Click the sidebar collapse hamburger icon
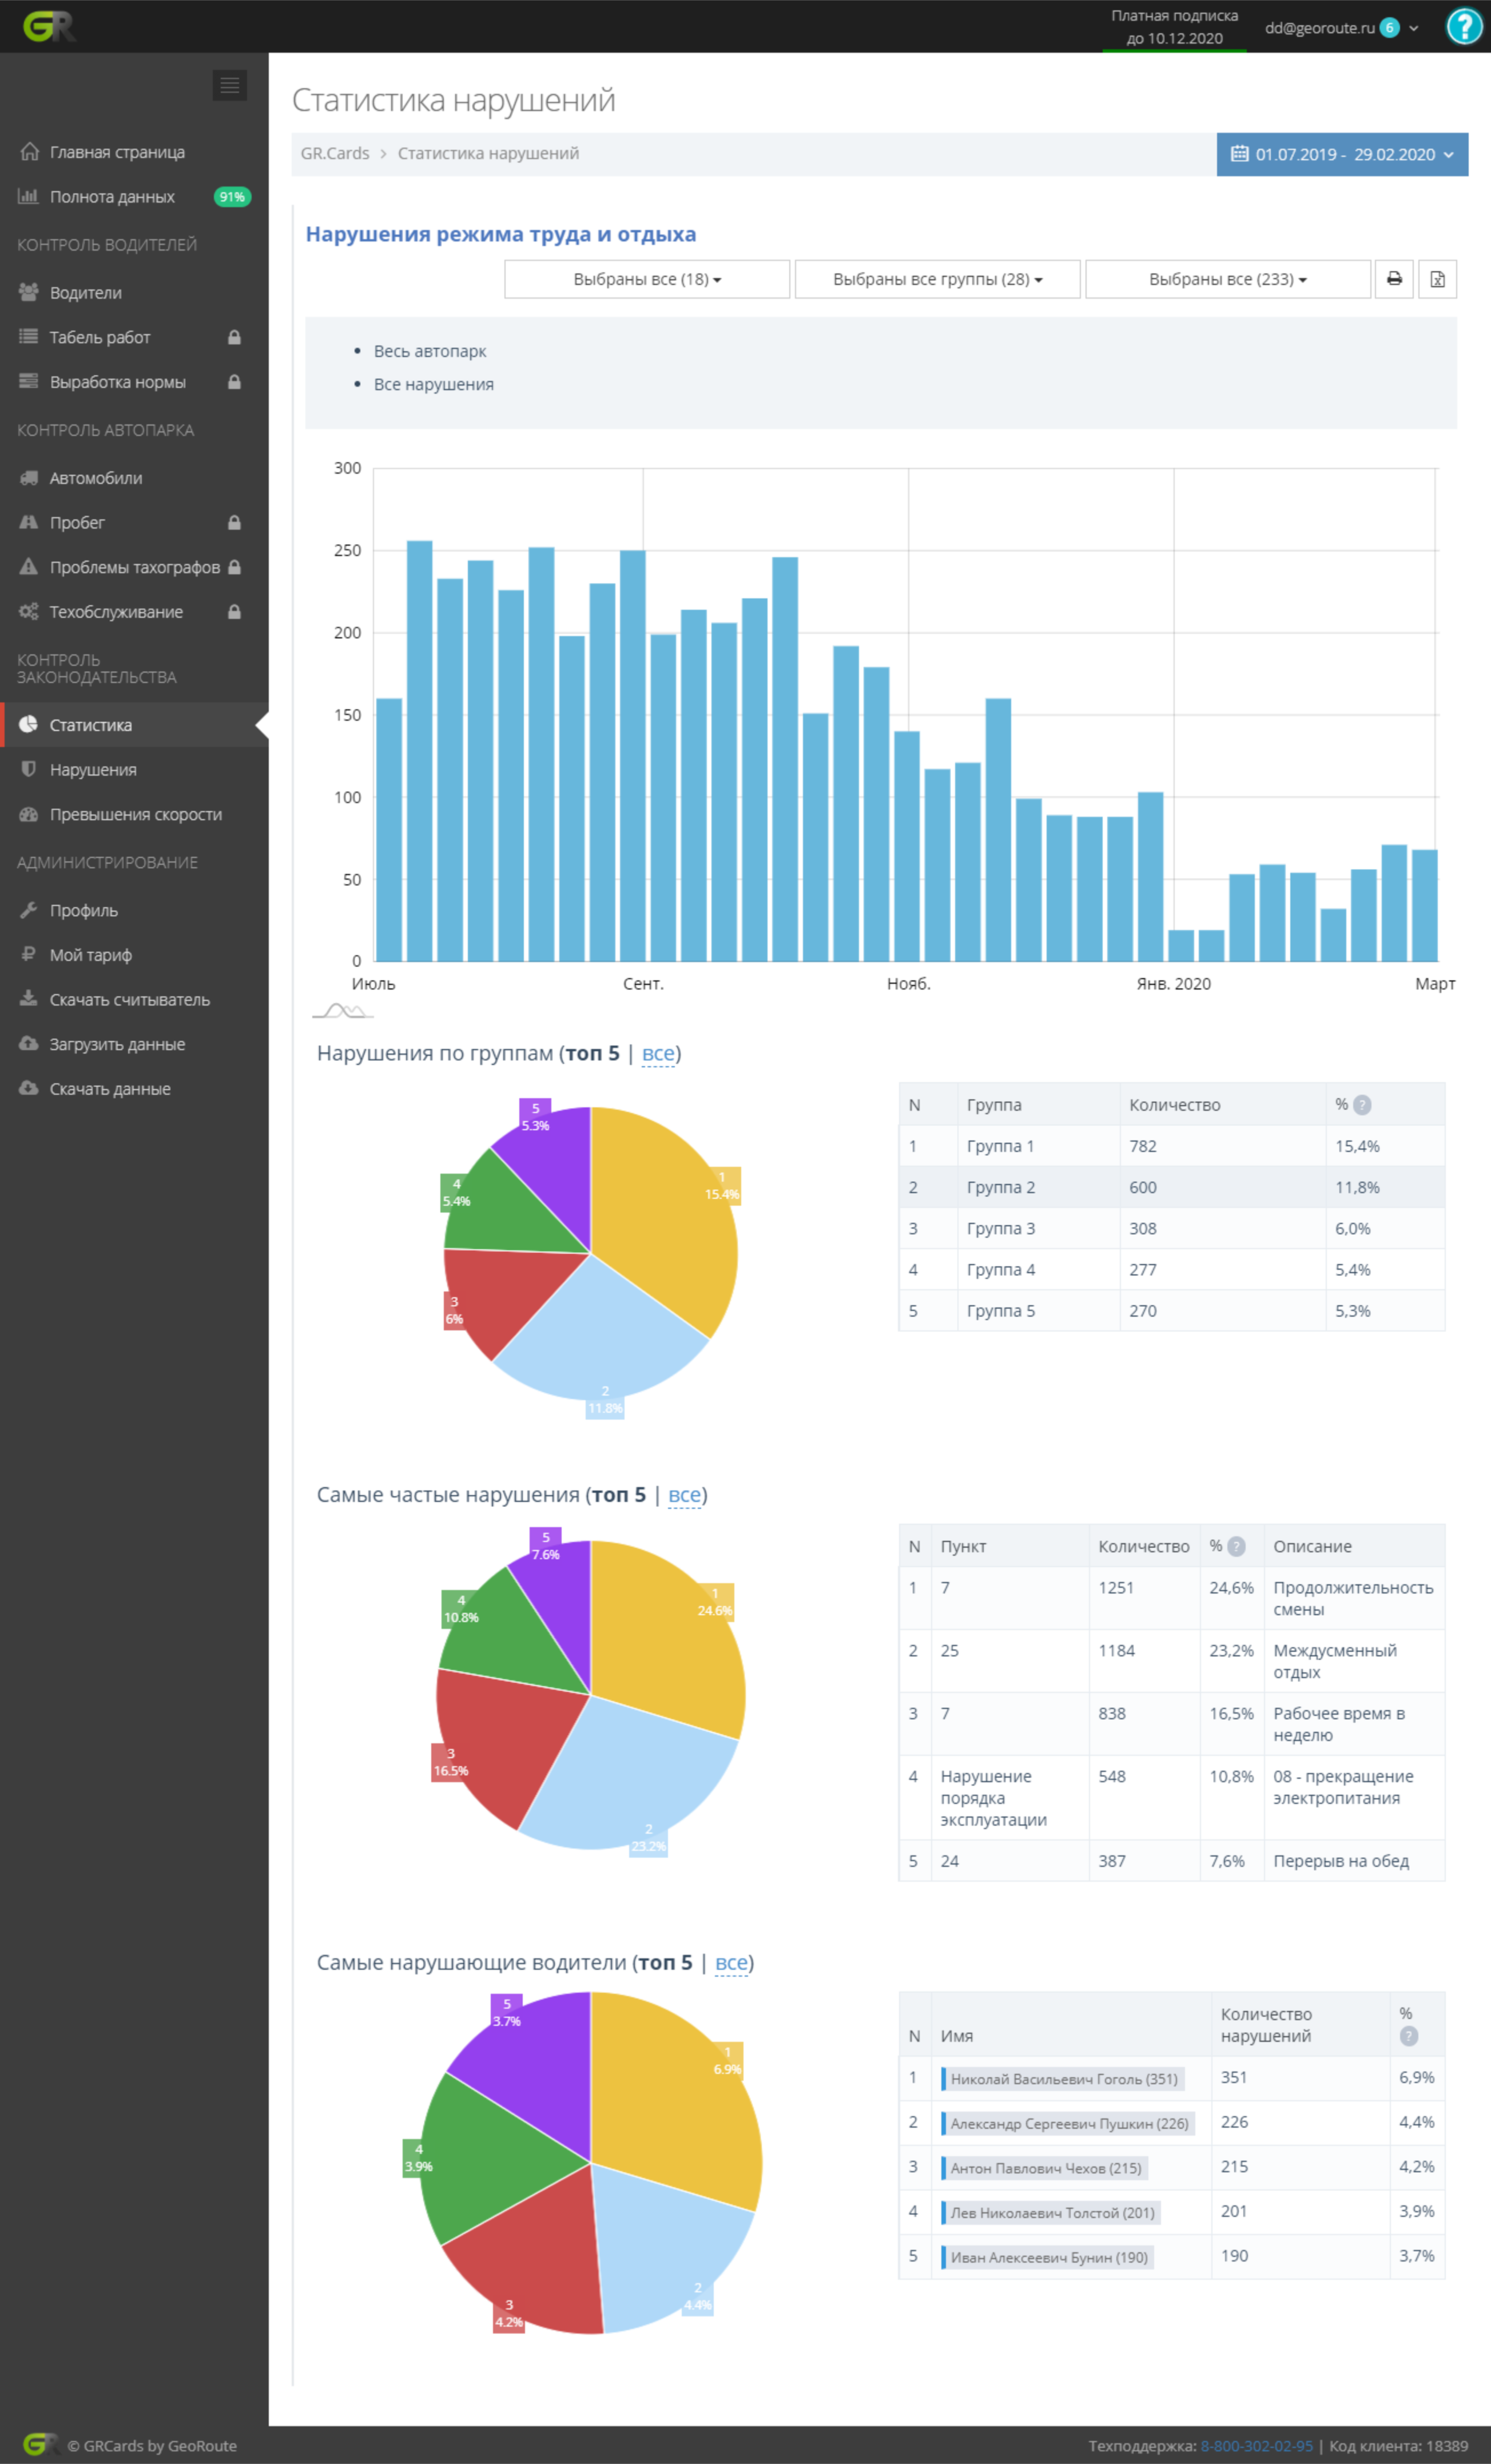The width and height of the screenshot is (1491, 2464). point(229,85)
